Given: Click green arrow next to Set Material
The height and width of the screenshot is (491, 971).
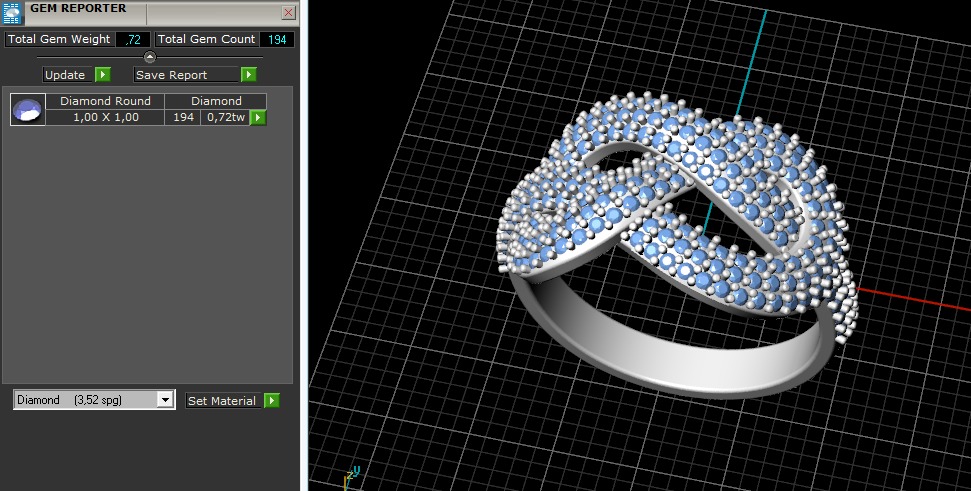Looking at the screenshot, I should 272,401.
